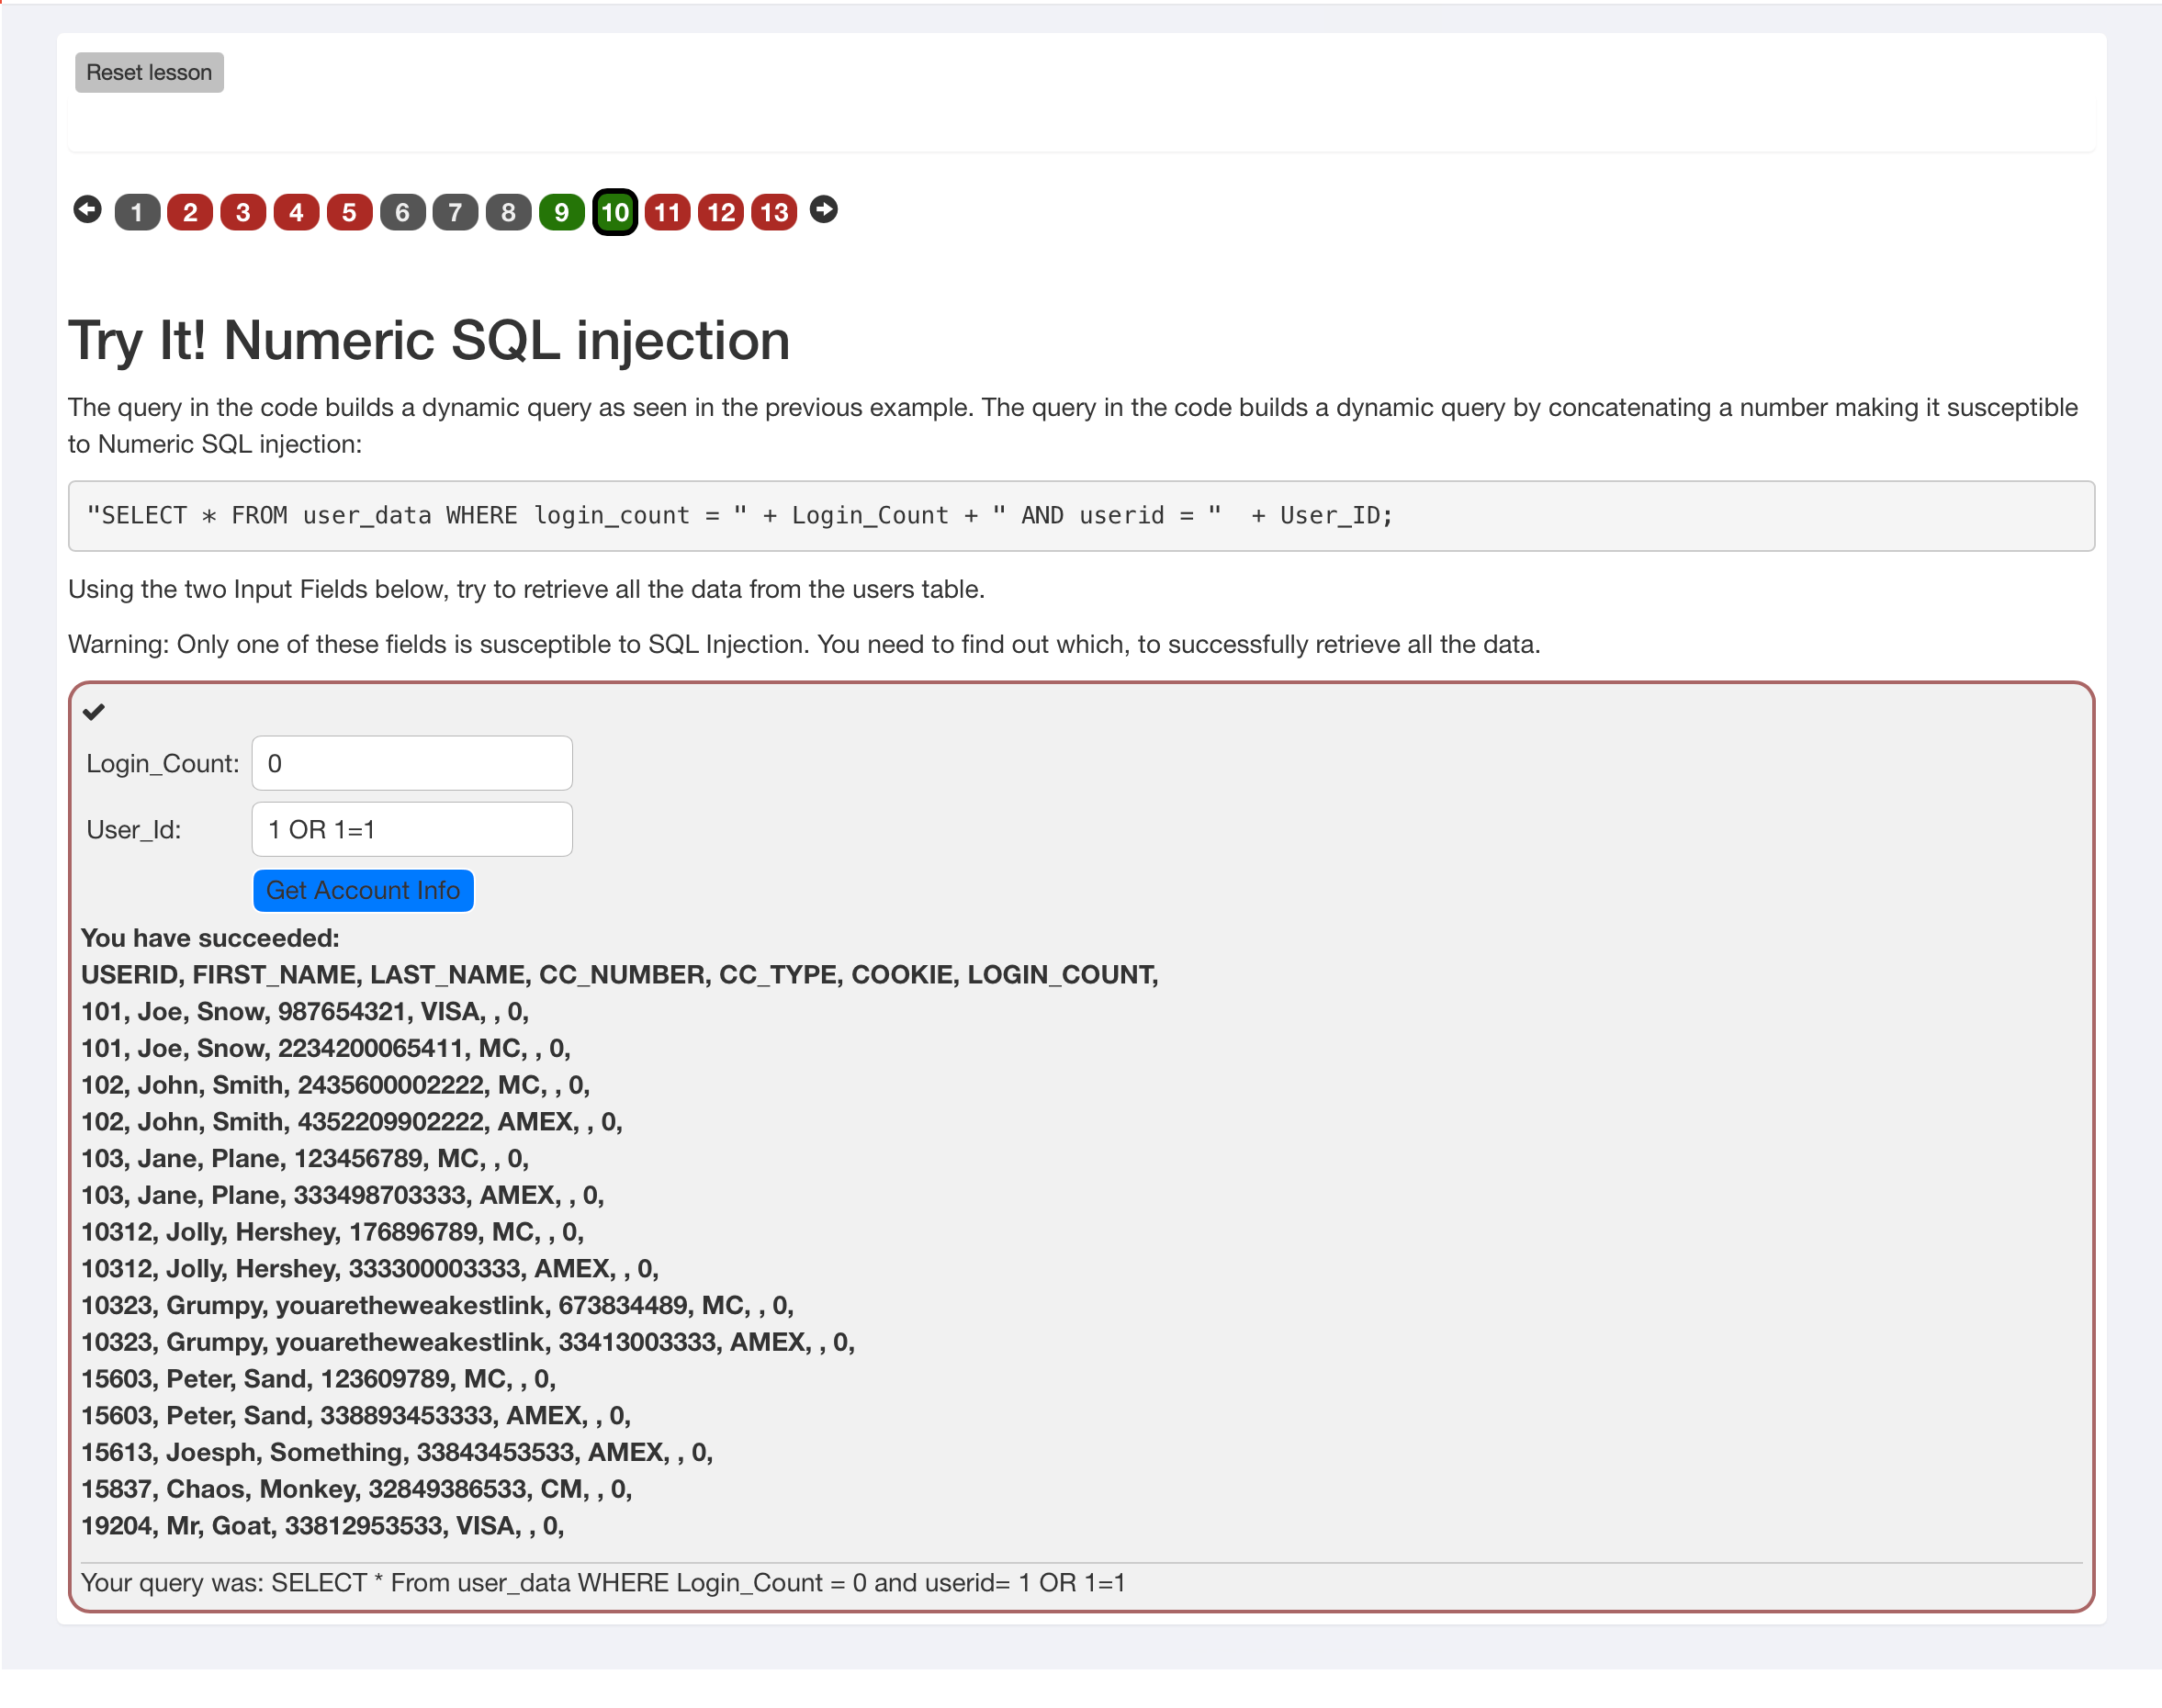Select Grumpy row with 673834489
This screenshot has width=2162, height=1708.
(438, 1306)
